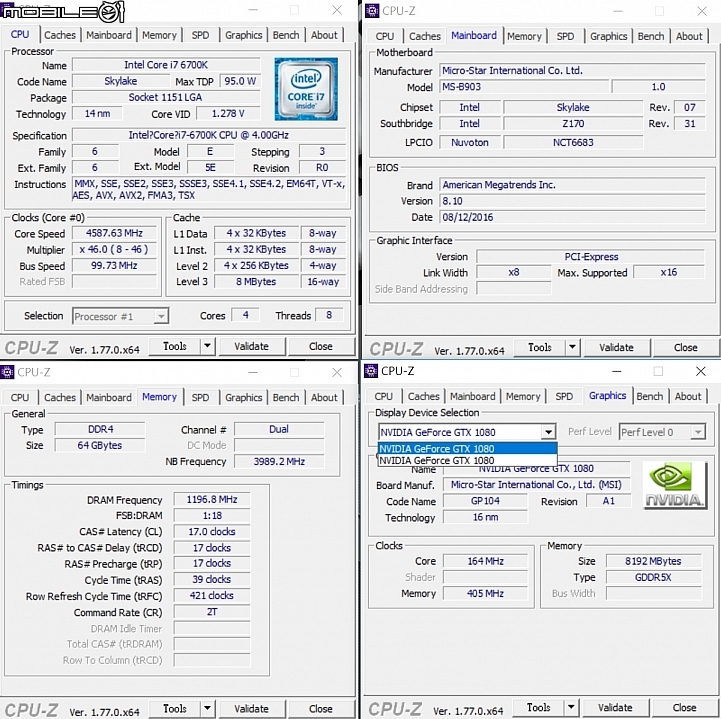The height and width of the screenshot is (719, 721).
Task: Click BIOS brand American Megatrends Inc.
Action: [572, 185]
